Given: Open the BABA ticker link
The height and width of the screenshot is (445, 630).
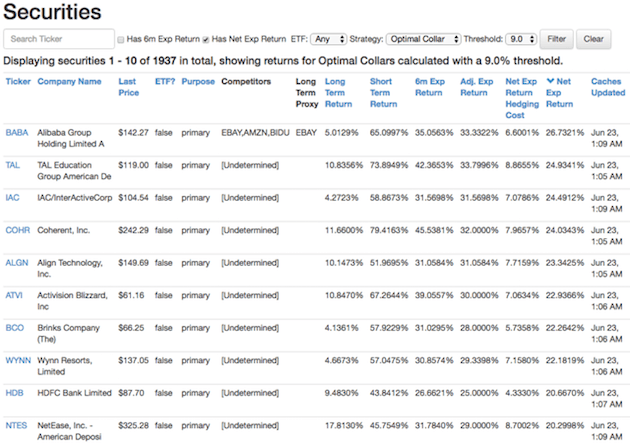Looking at the screenshot, I should [17, 132].
